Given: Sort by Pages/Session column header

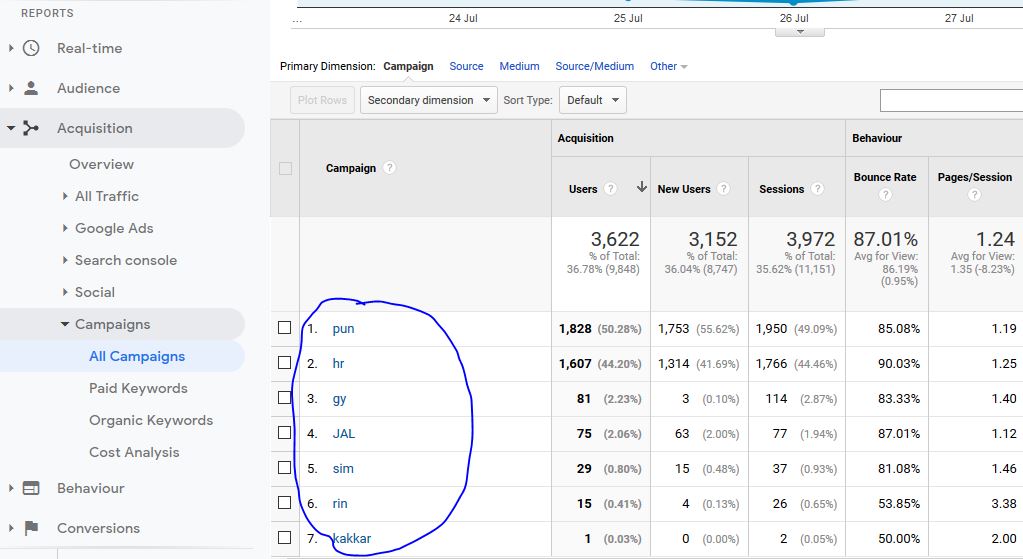Looking at the screenshot, I should (x=975, y=177).
